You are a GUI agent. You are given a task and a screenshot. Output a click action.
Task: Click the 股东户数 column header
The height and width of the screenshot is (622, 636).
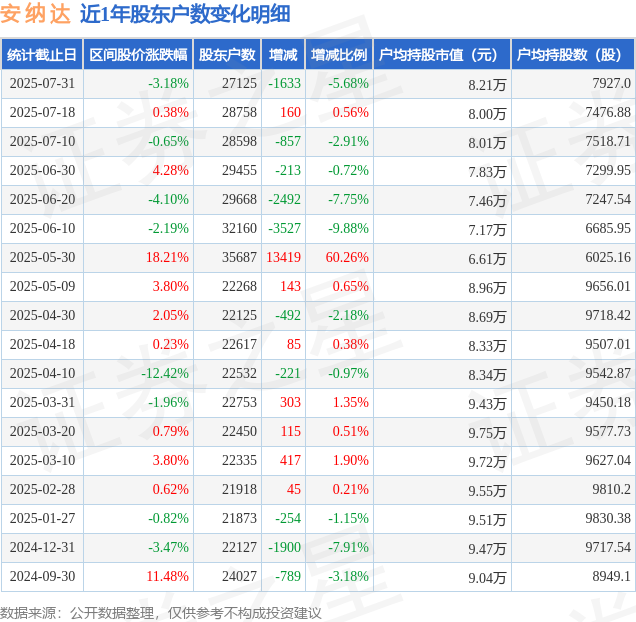click(x=227, y=54)
